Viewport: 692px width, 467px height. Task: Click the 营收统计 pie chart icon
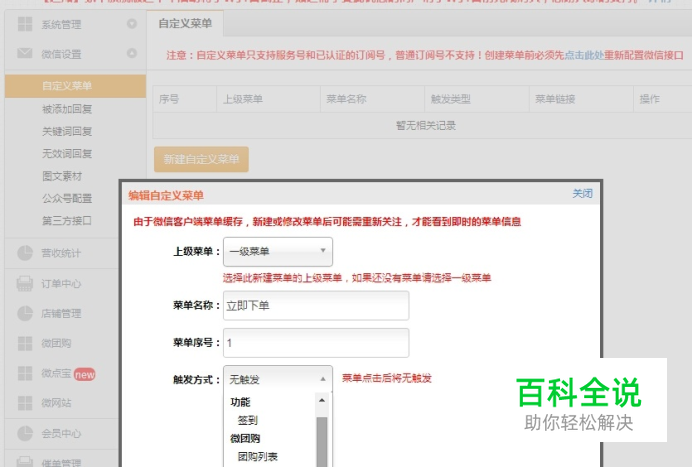(25, 253)
